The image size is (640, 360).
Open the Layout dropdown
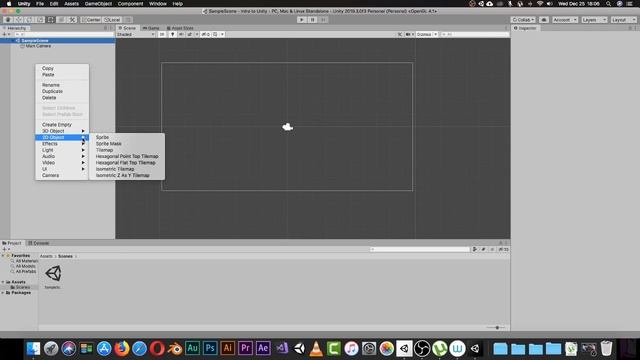(x=624, y=20)
